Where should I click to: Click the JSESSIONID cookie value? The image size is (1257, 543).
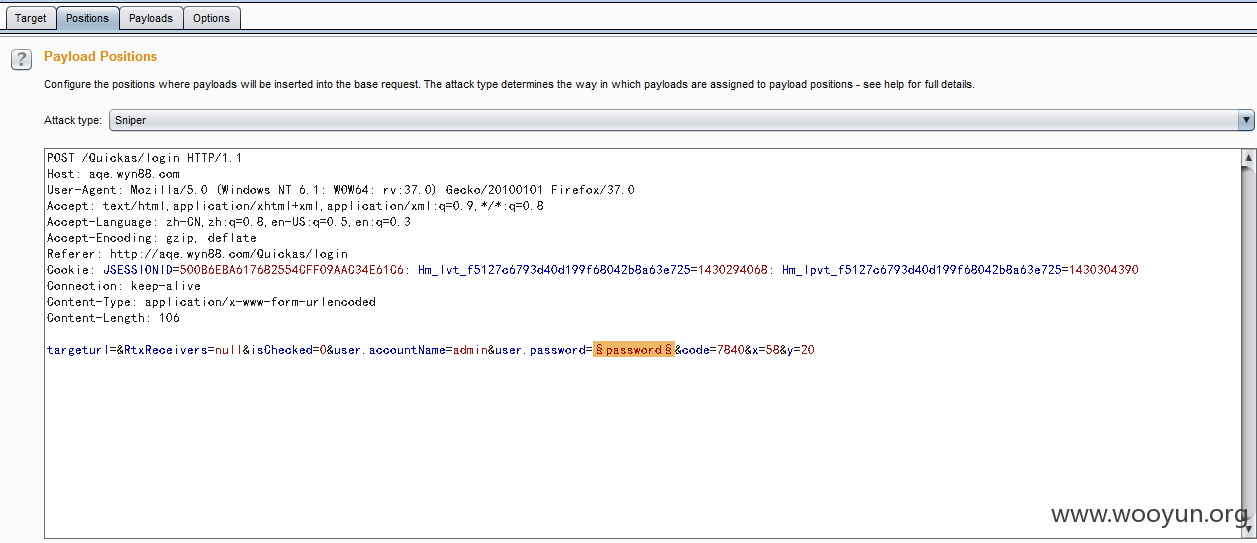292,270
